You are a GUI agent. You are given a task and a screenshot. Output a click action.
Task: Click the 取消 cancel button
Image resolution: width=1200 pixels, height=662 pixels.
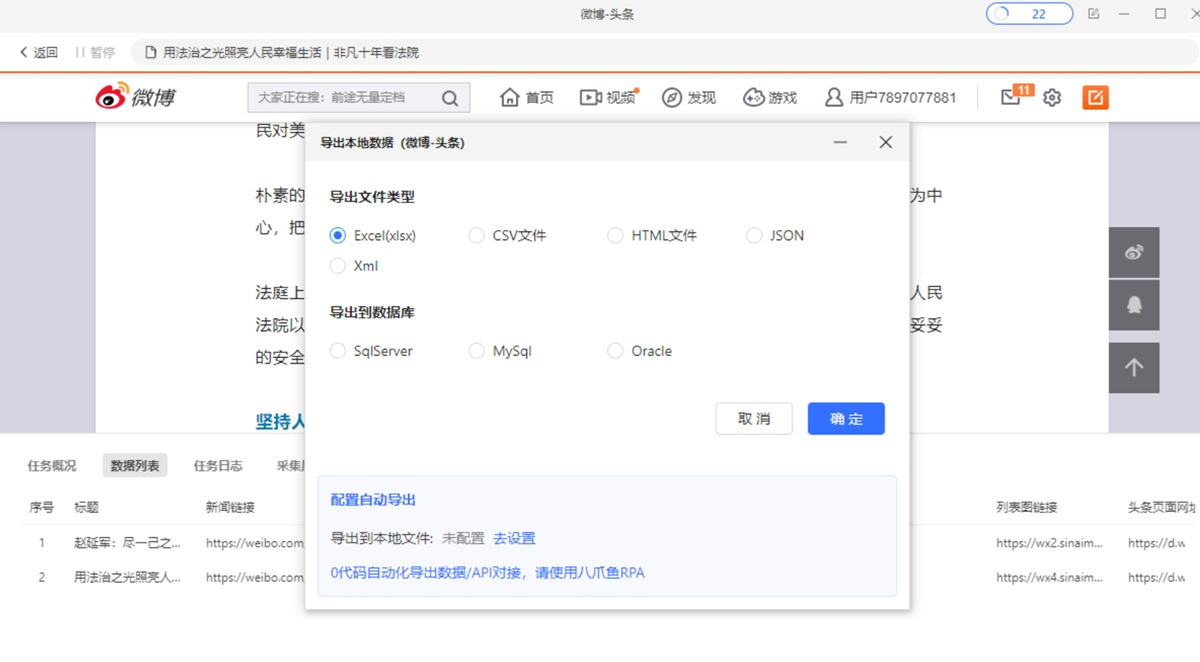(x=754, y=419)
